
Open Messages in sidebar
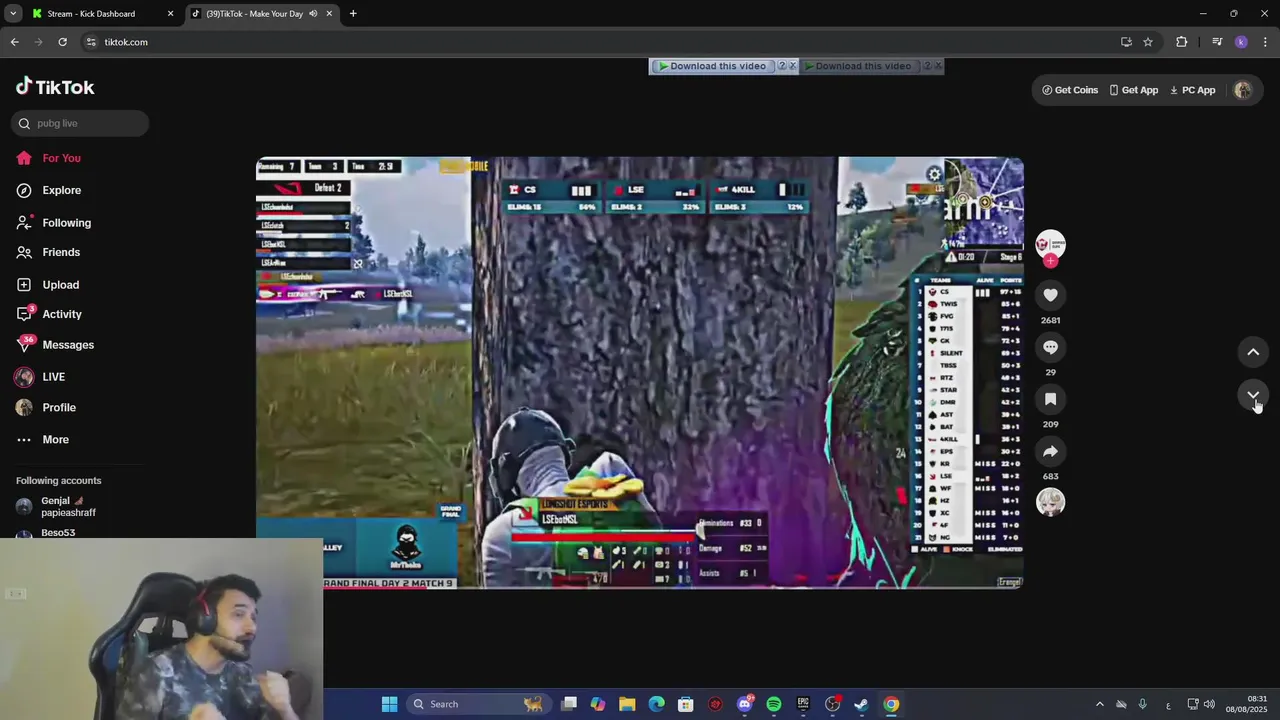[67, 345]
